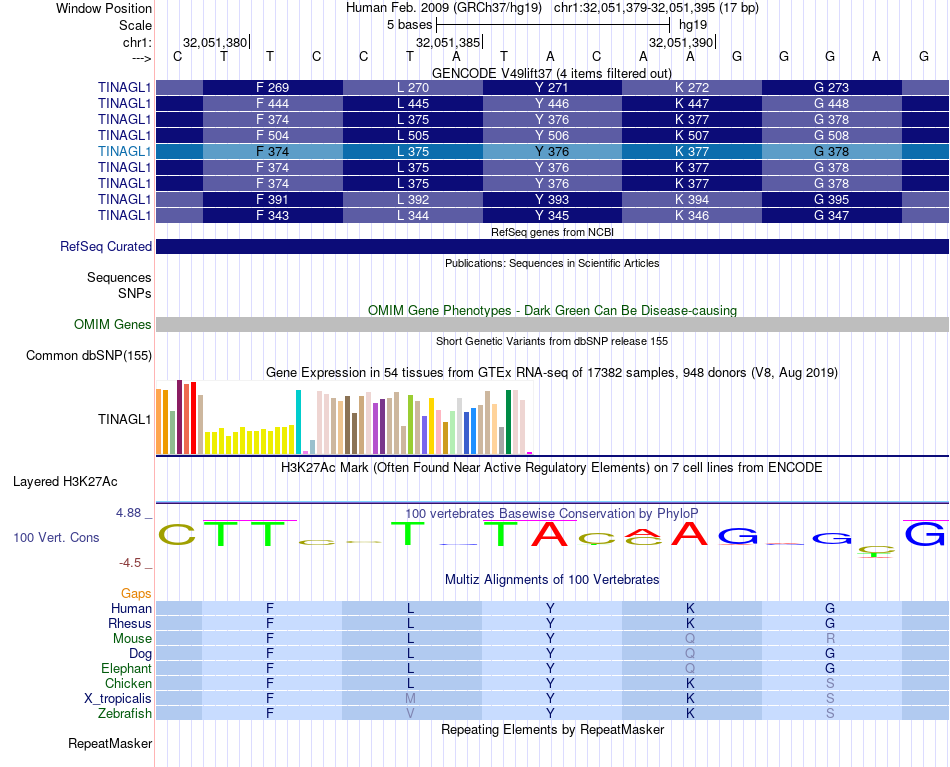This screenshot has width=950, height=767.
Task: Click the 4.88 upper conservation score value
Action: point(128,513)
